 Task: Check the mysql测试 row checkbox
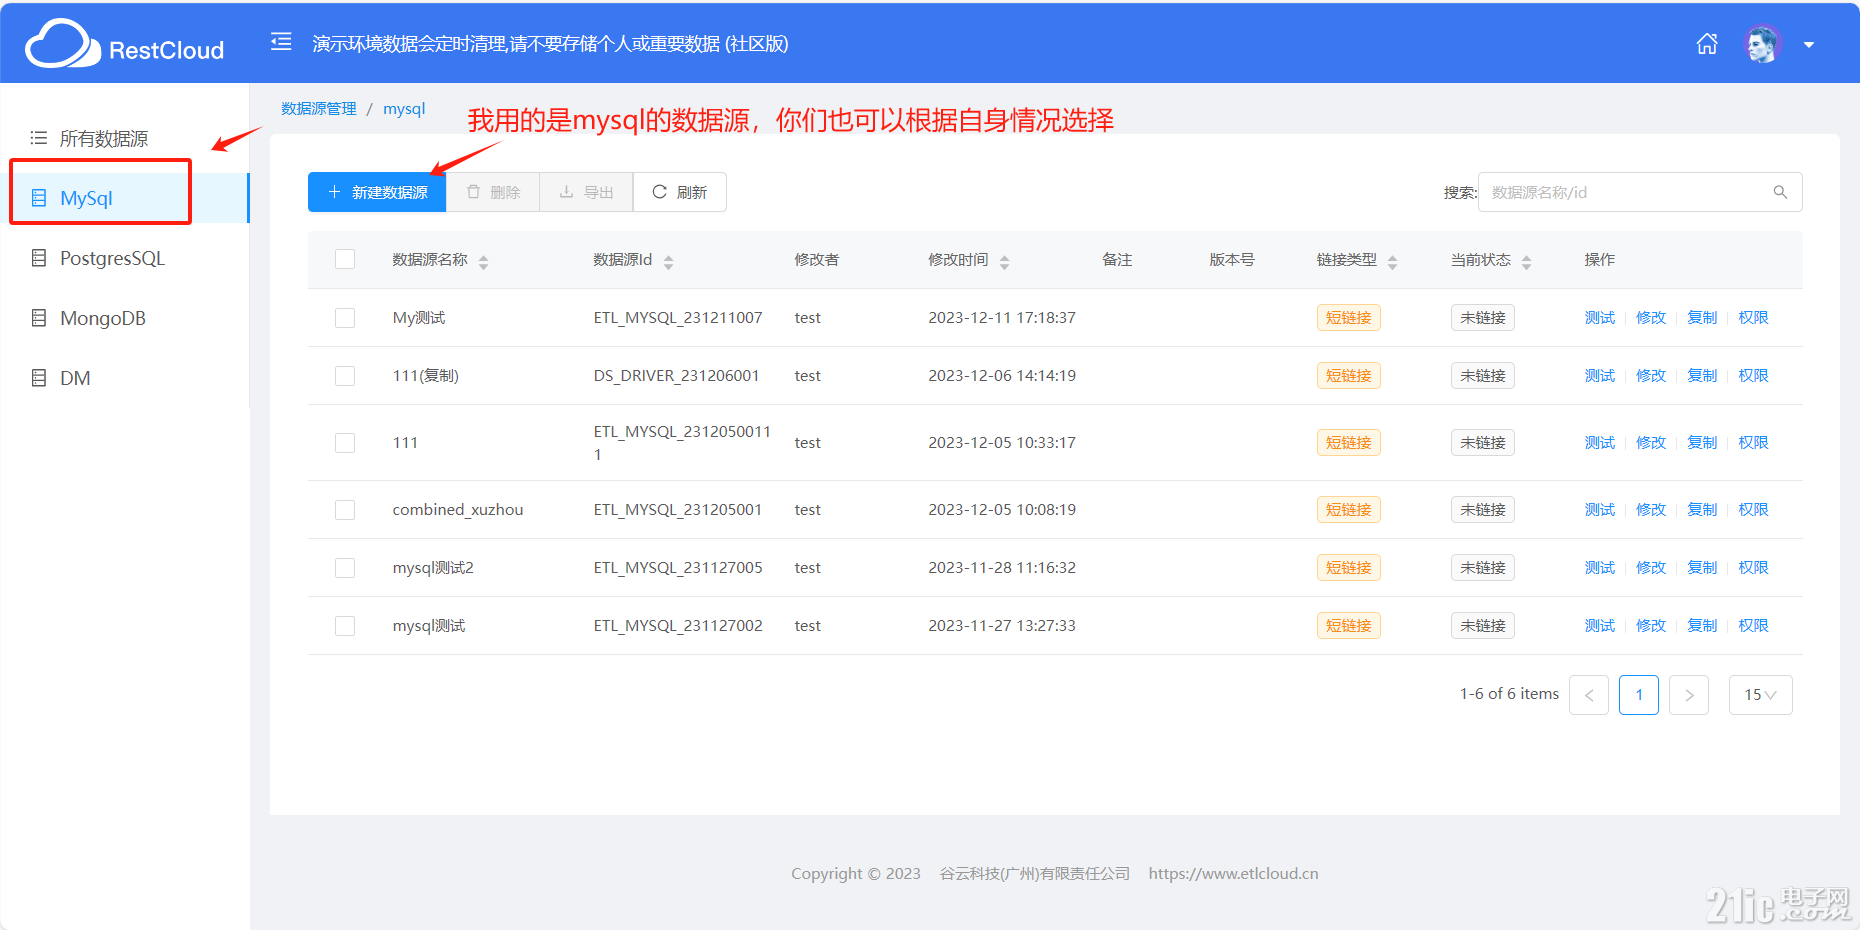[x=345, y=626]
